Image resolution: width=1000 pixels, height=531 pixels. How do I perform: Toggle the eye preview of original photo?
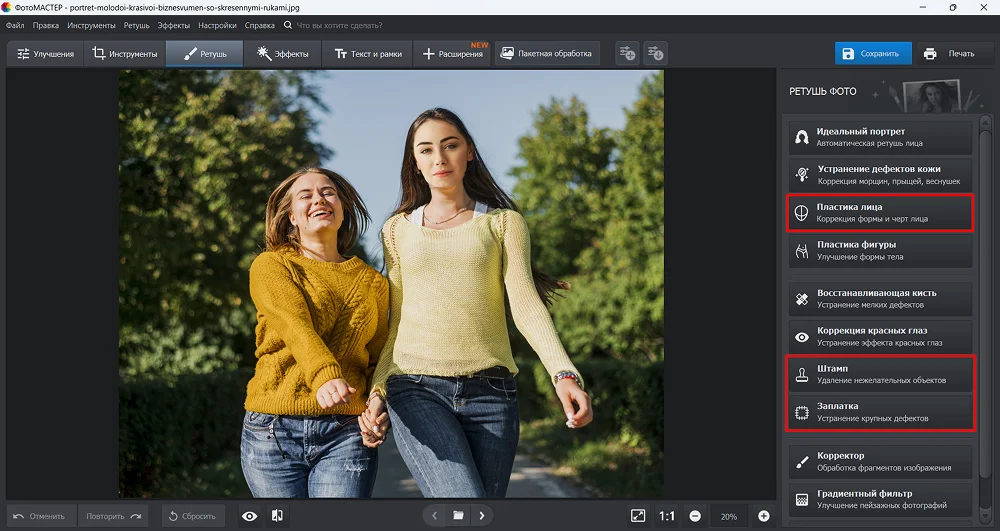point(250,516)
